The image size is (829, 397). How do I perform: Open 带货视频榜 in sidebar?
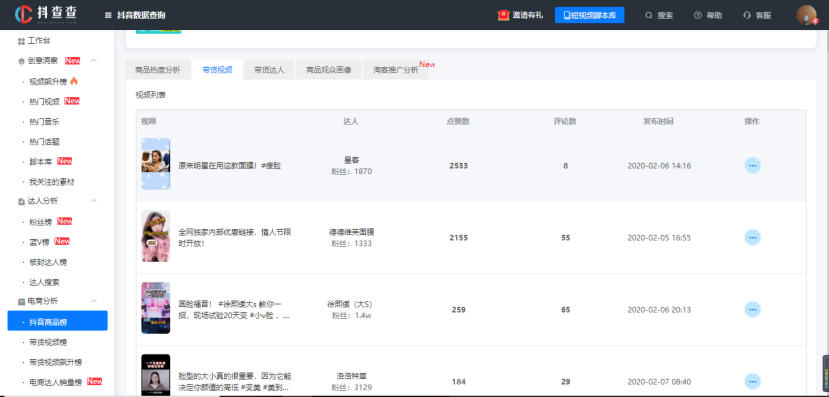coord(48,342)
